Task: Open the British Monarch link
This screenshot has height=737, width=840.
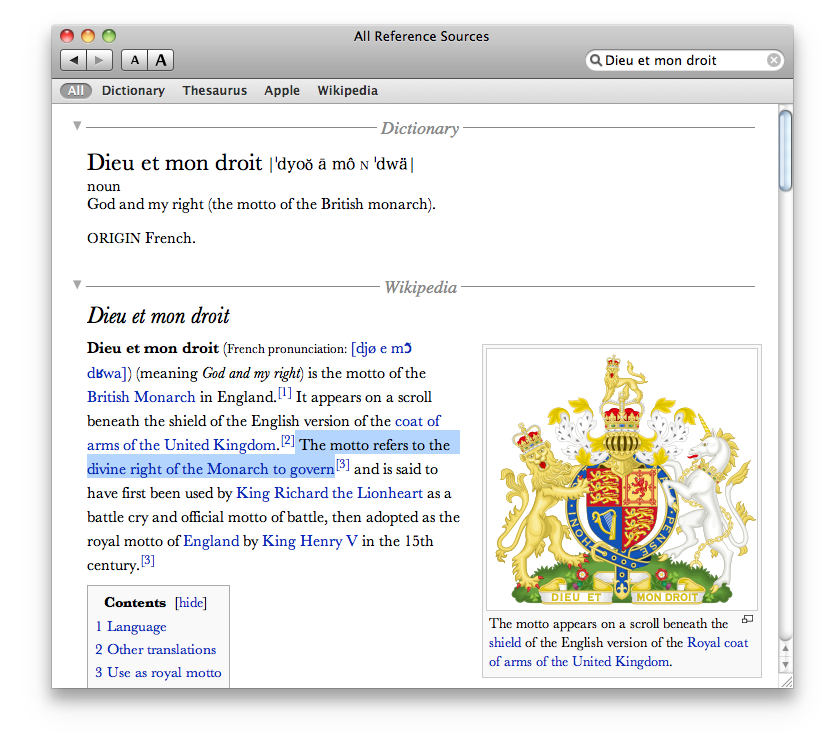Action: coord(141,397)
